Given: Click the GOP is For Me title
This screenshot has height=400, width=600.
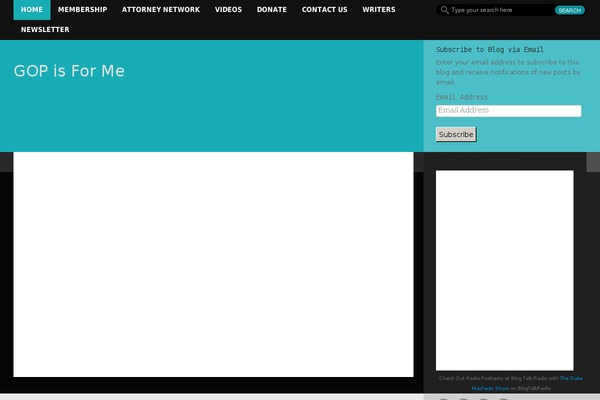Looking at the screenshot, I should 69,71.
